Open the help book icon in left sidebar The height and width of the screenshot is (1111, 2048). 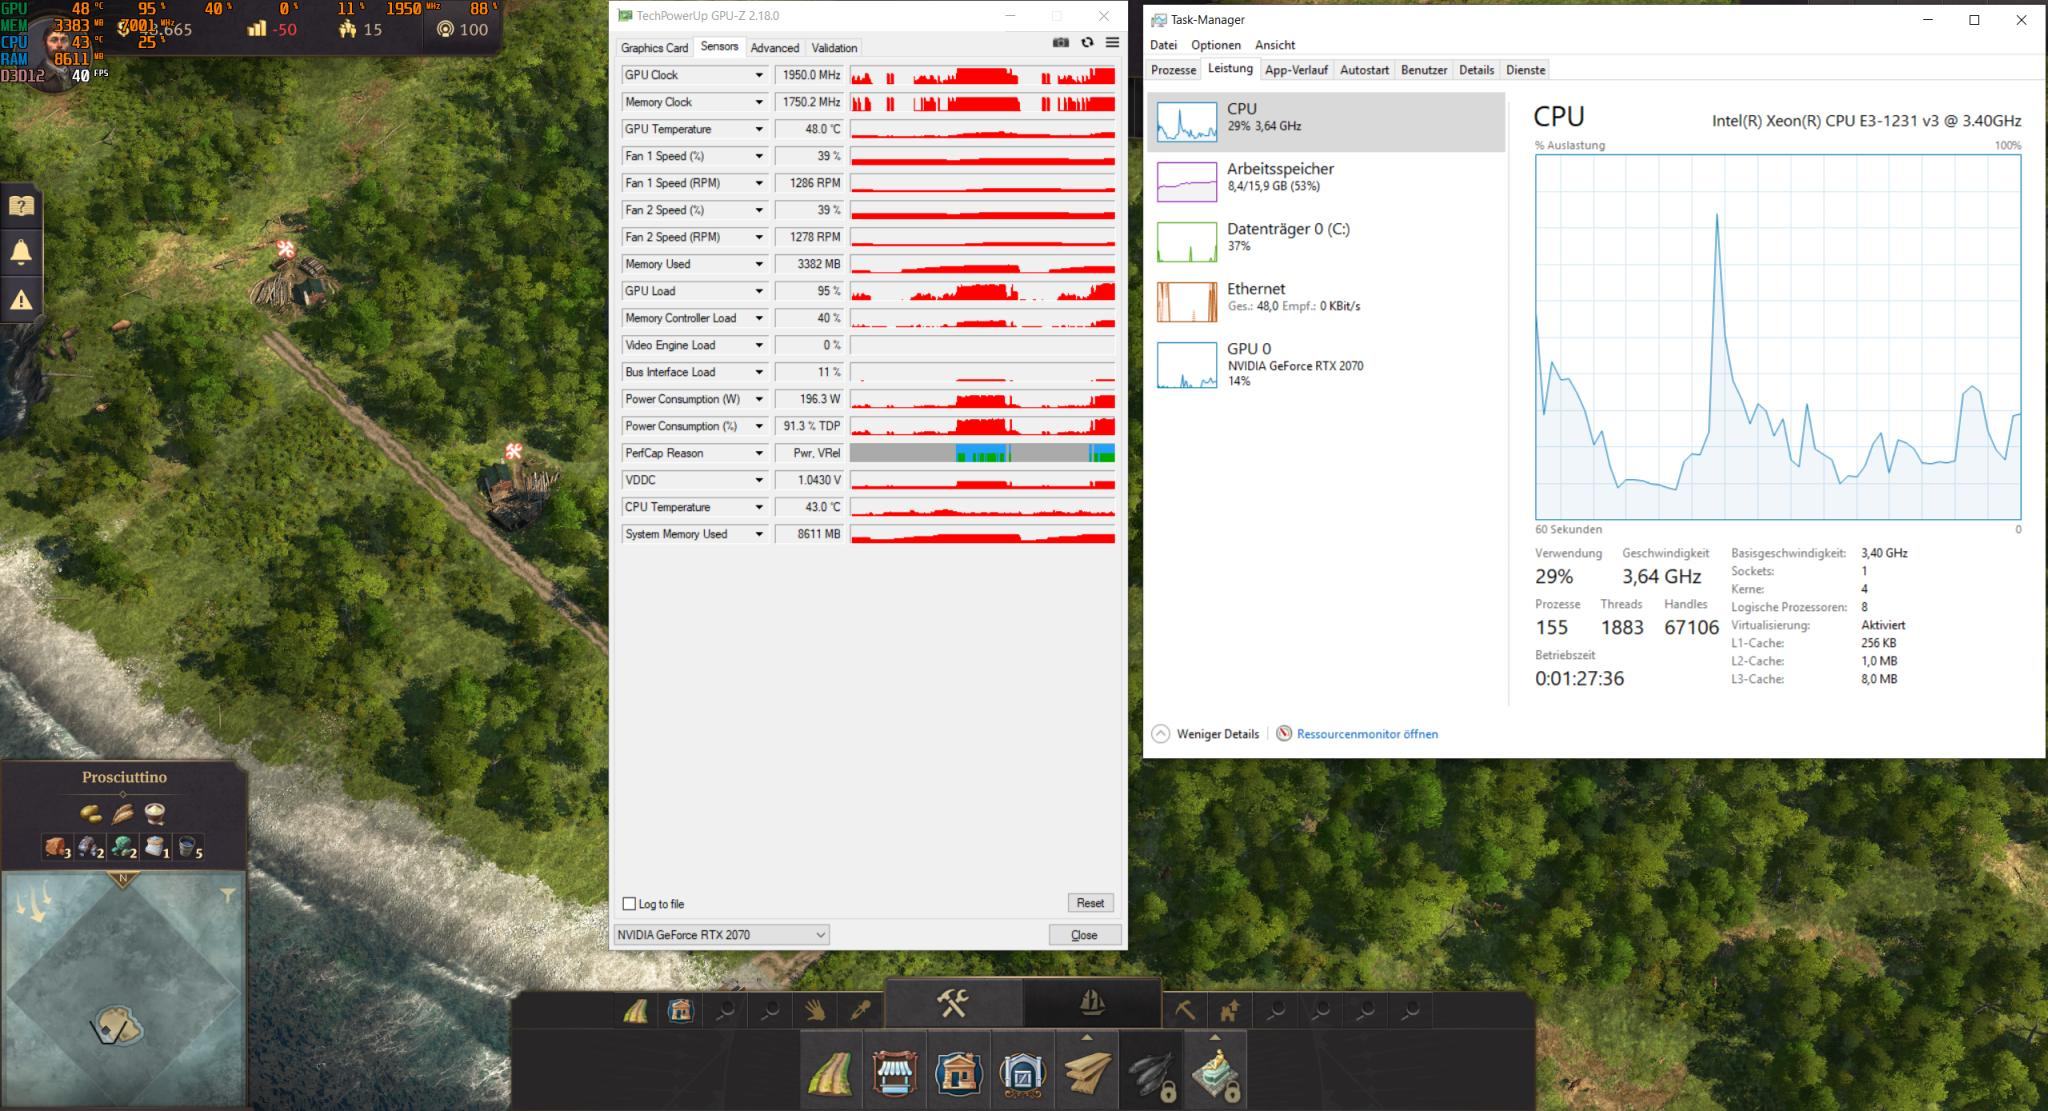pos(21,205)
